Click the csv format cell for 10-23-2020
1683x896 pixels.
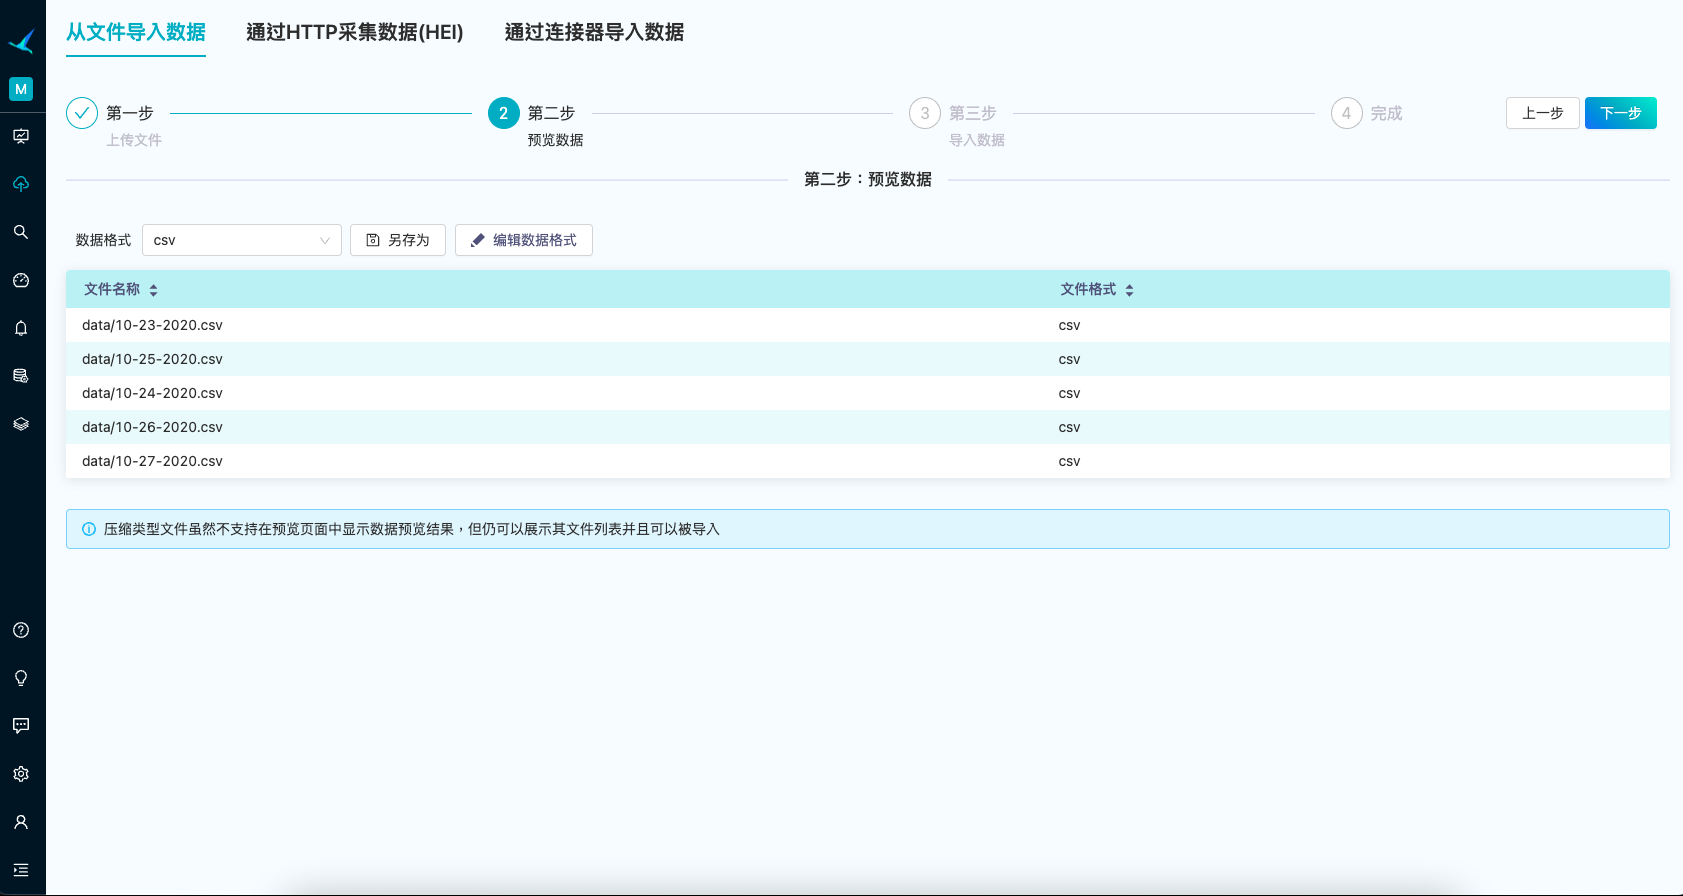coord(1070,325)
